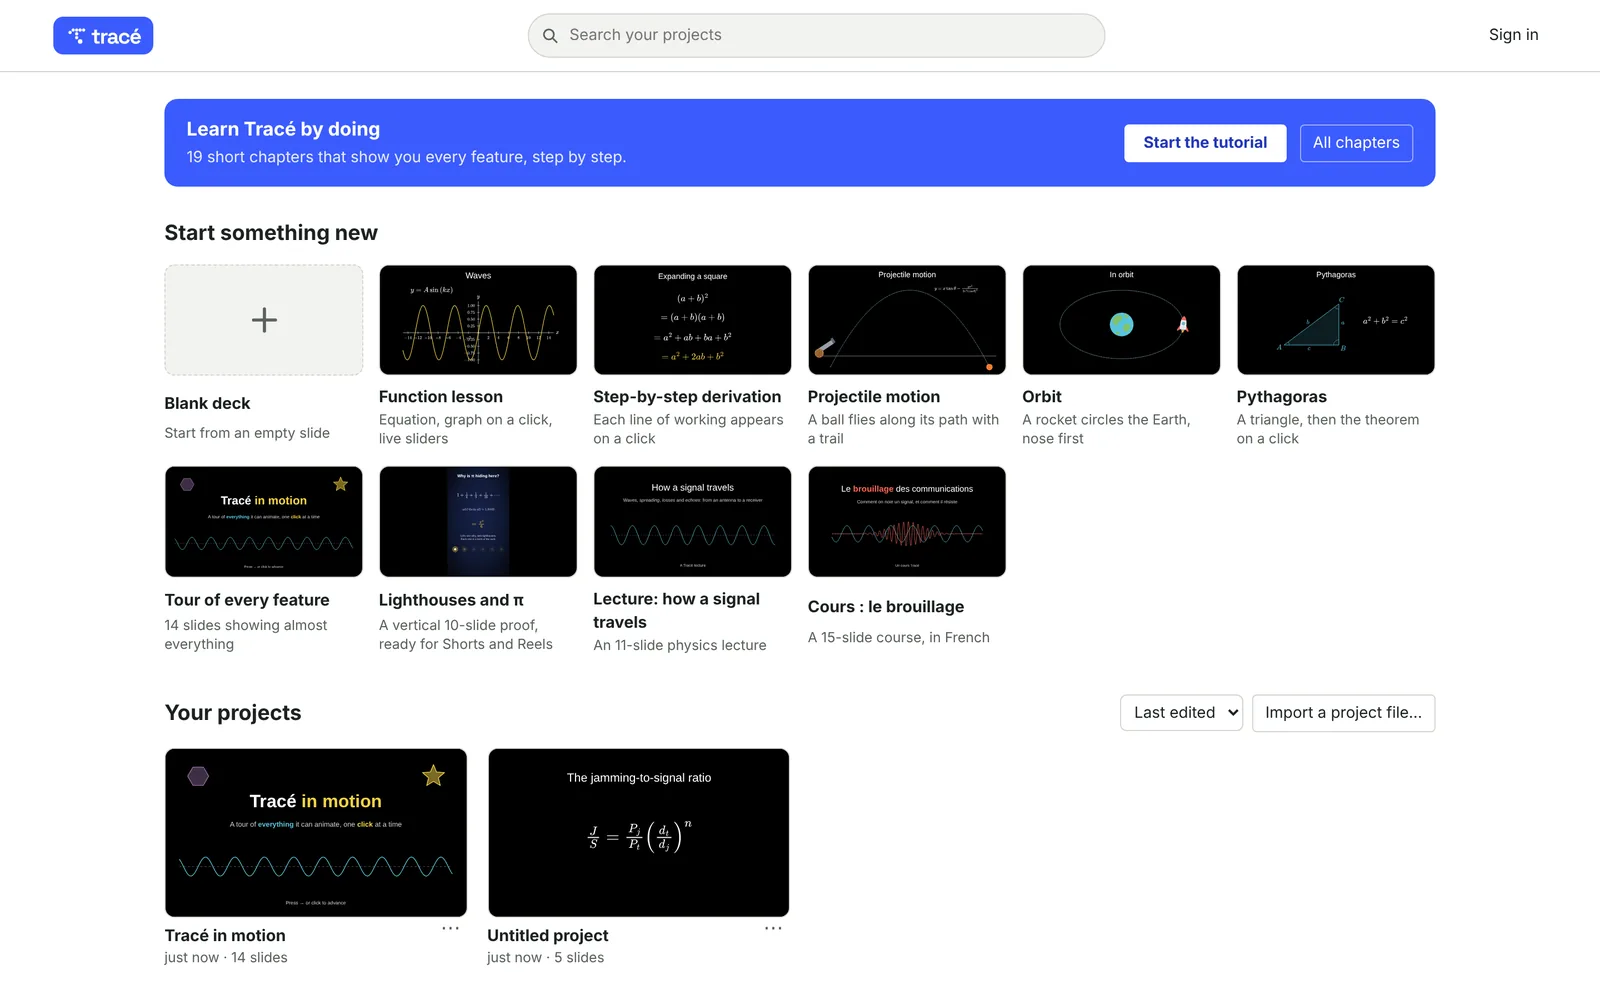Open the Step-by-step derivation template thumbnail
Image resolution: width=1600 pixels, height=1000 pixels.
(692, 320)
